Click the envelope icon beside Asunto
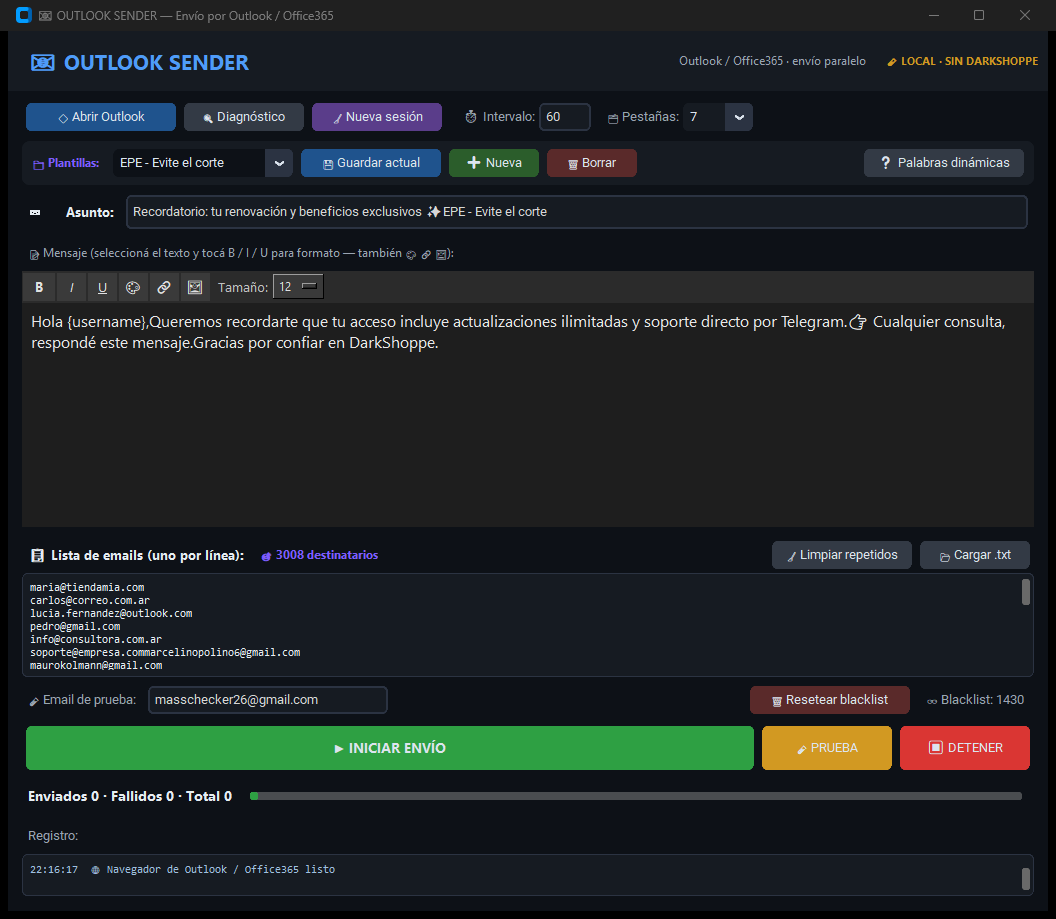 (x=35, y=213)
